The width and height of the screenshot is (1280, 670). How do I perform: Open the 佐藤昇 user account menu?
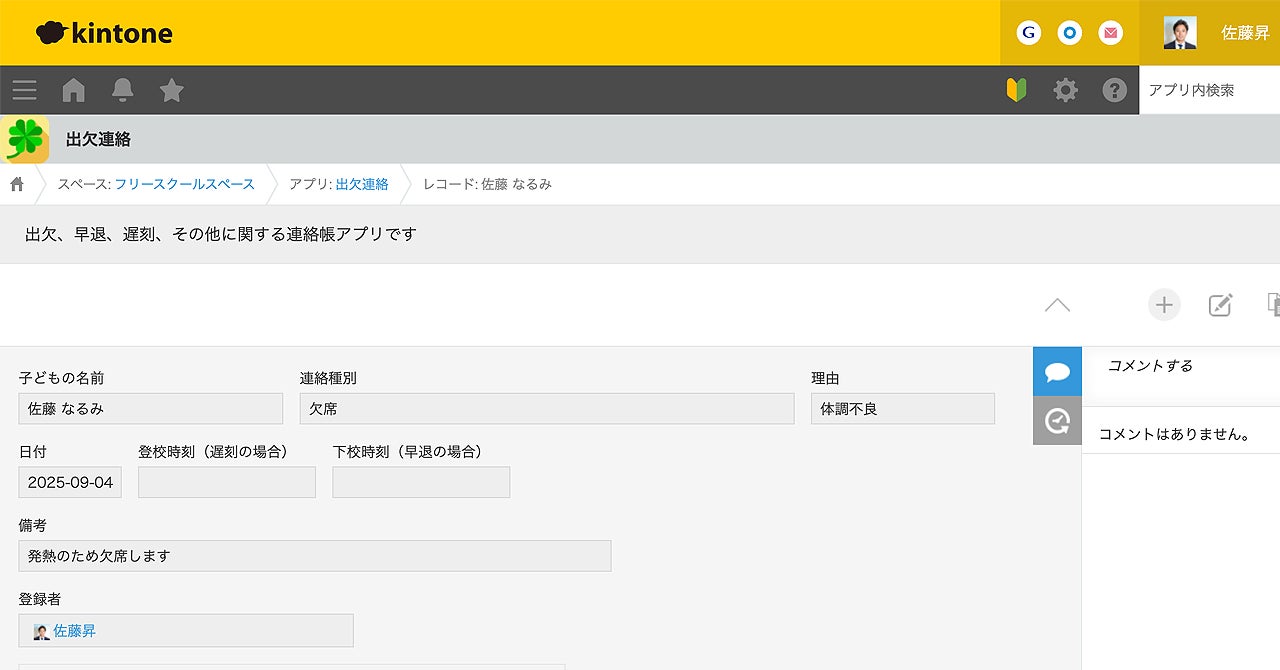[x=1245, y=33]
